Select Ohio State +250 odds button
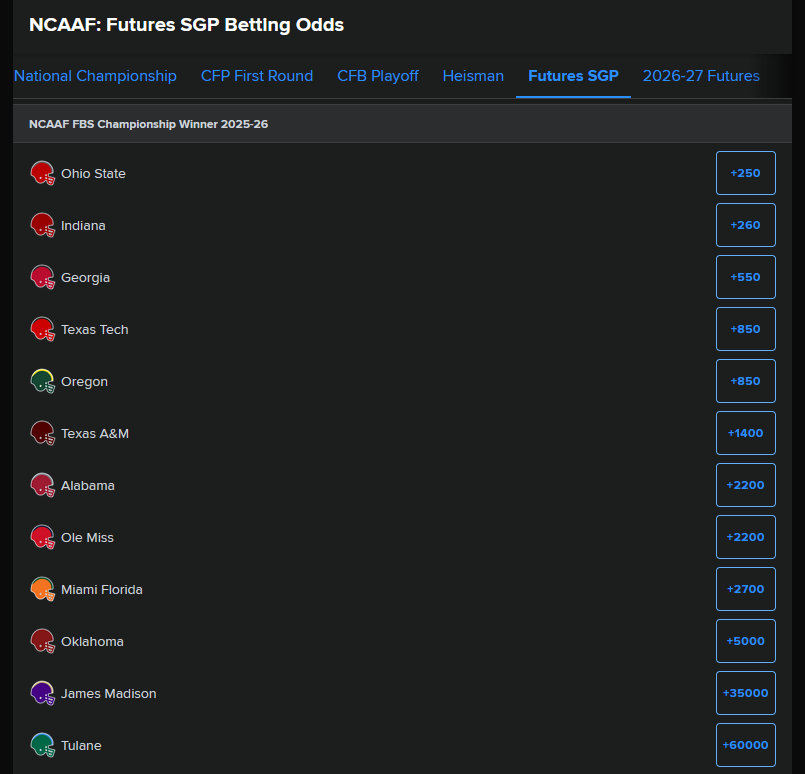Viewport: 805px width, 774px height. [745, 173]
